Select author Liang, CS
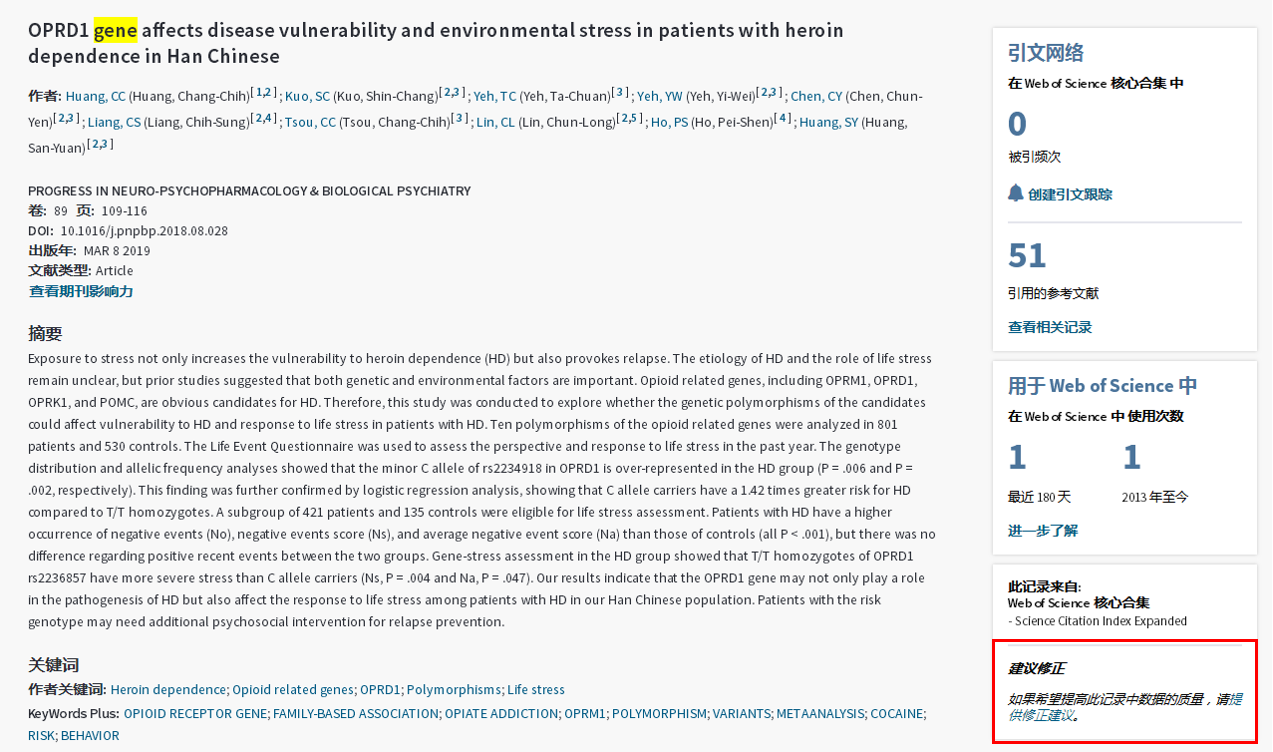 [x=114, y=123]
